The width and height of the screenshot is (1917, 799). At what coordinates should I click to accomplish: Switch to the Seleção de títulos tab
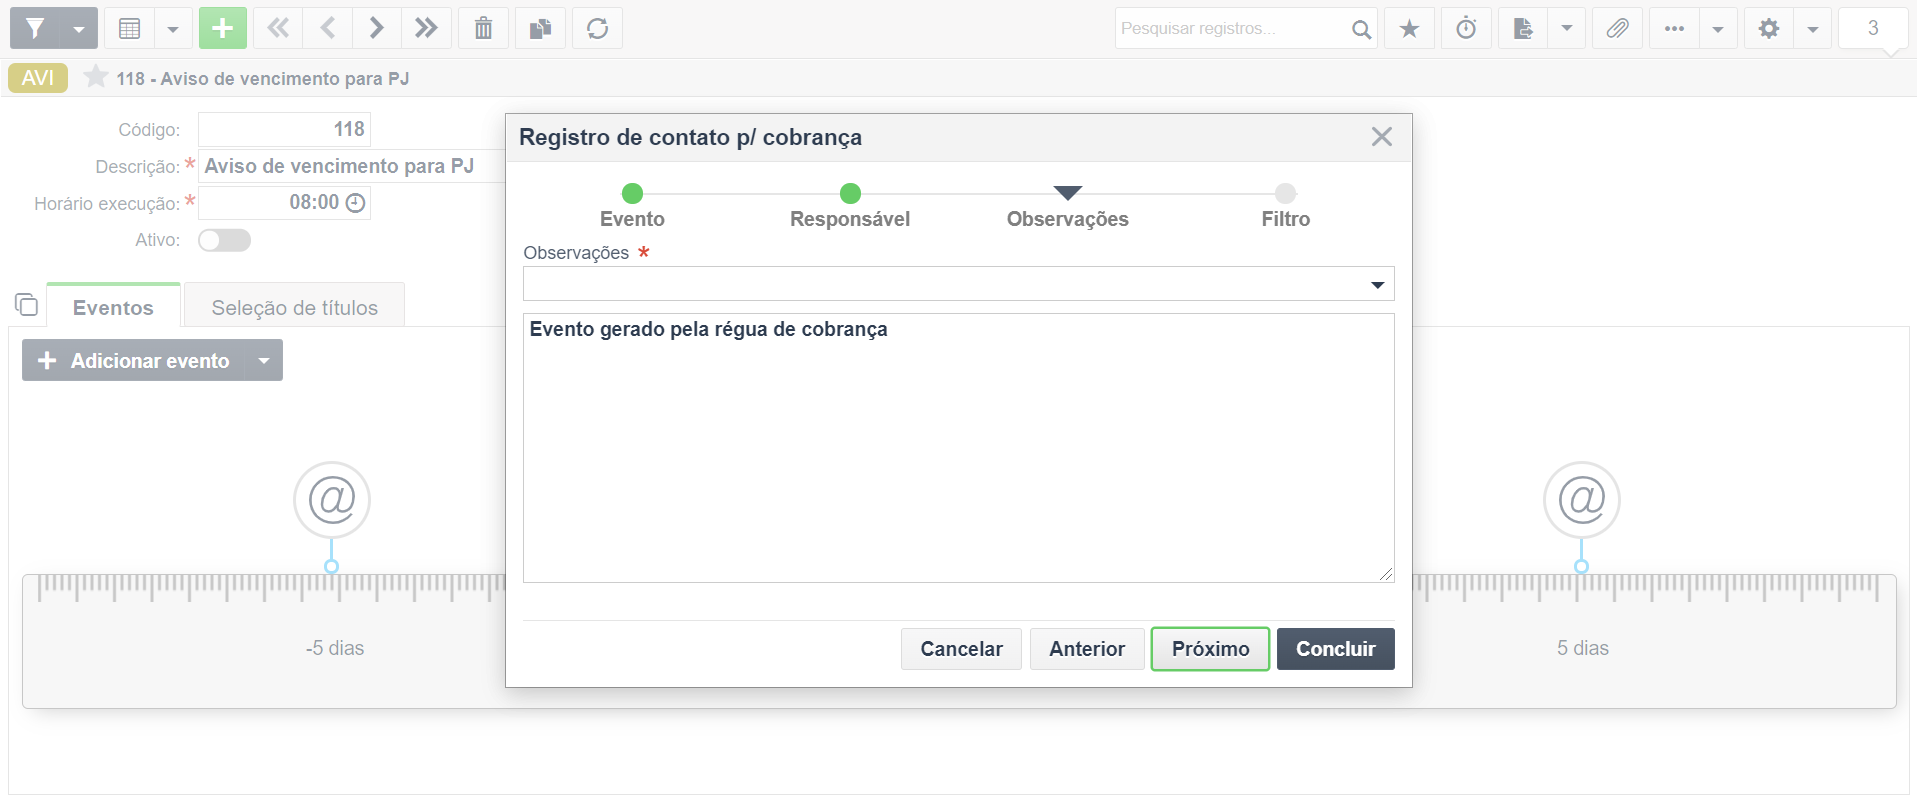(x=295, y=307)
